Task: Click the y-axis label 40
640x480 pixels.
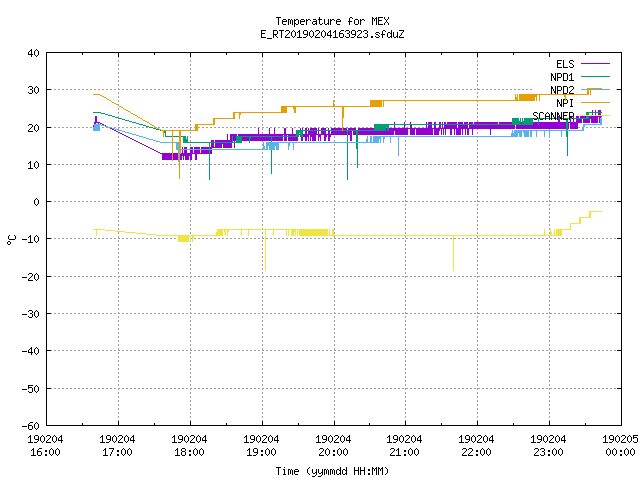Action: tap(33, 53)
